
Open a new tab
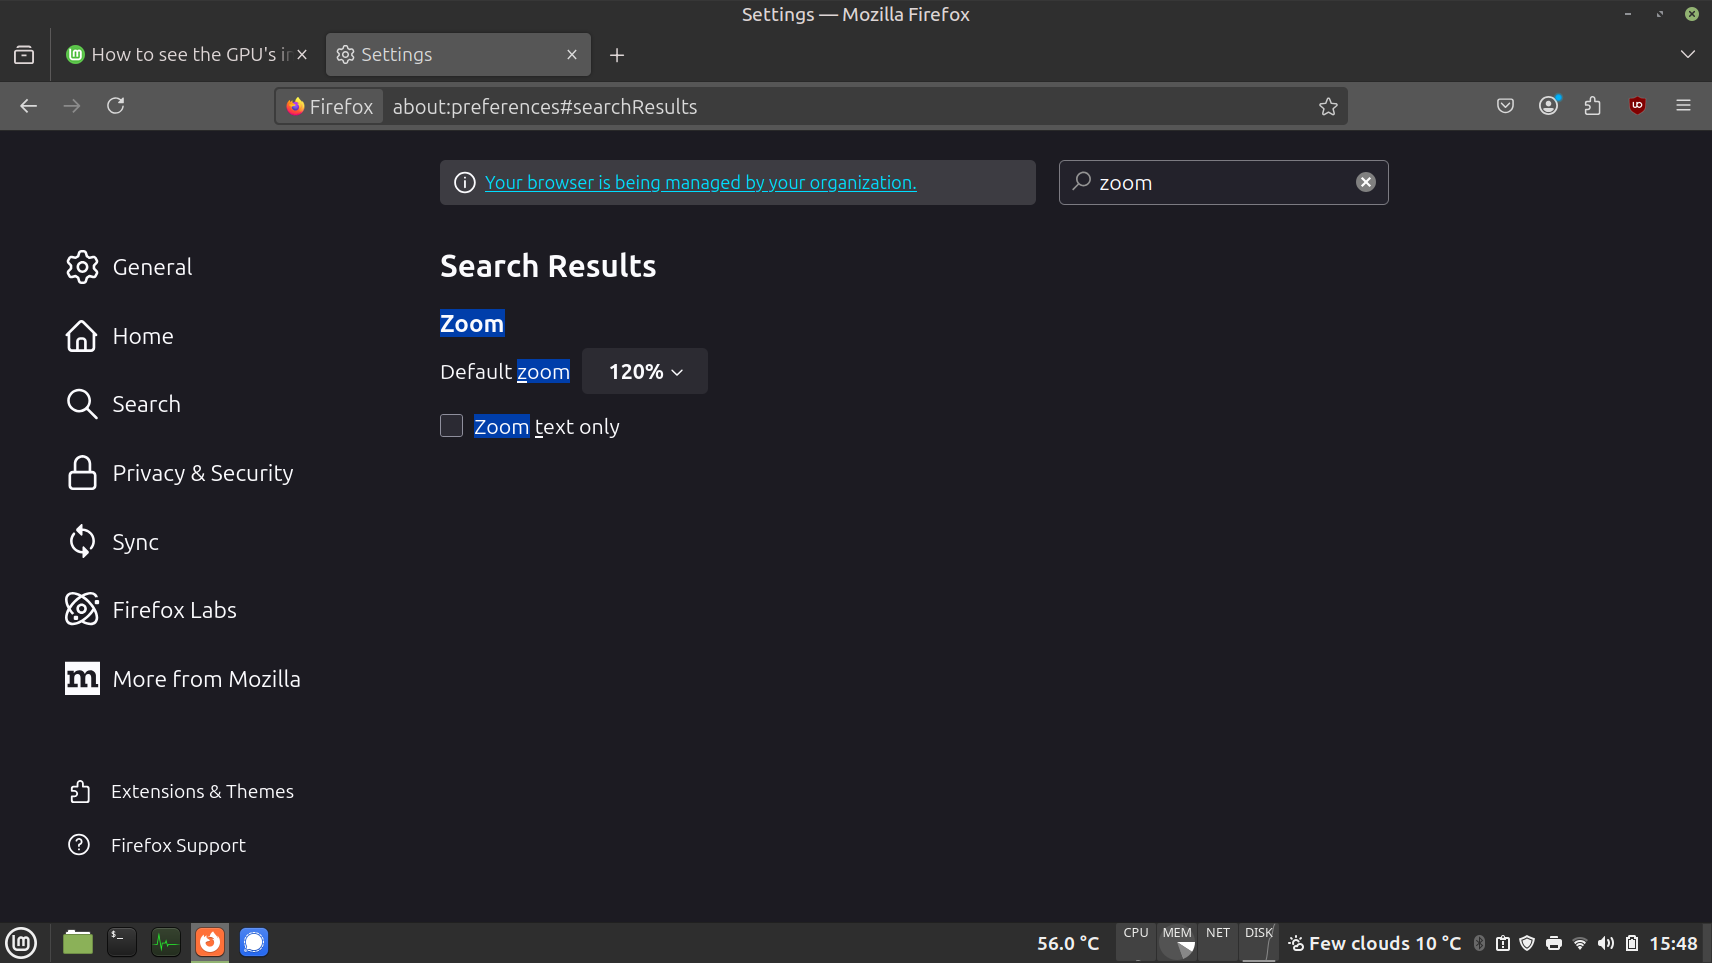(x=617, y=55)
